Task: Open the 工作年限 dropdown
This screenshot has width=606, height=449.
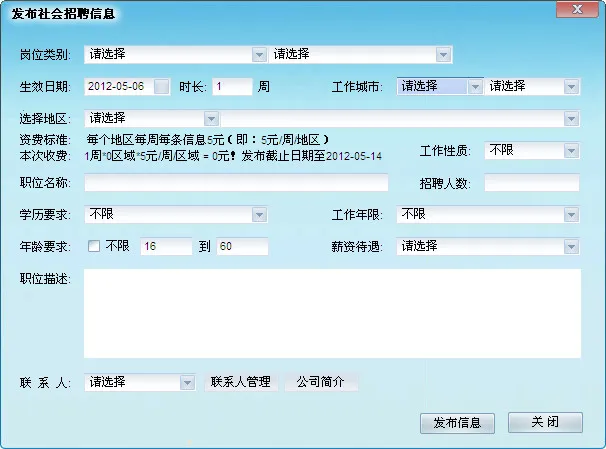Action: 571,214
